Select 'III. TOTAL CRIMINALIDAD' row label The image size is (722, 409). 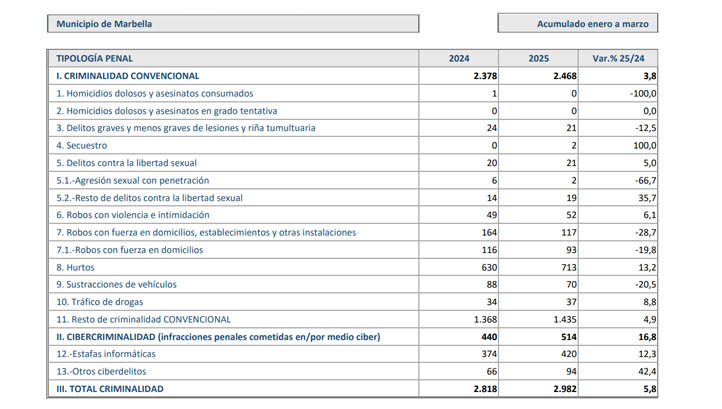pyautogui.click(x=110, y=389)
